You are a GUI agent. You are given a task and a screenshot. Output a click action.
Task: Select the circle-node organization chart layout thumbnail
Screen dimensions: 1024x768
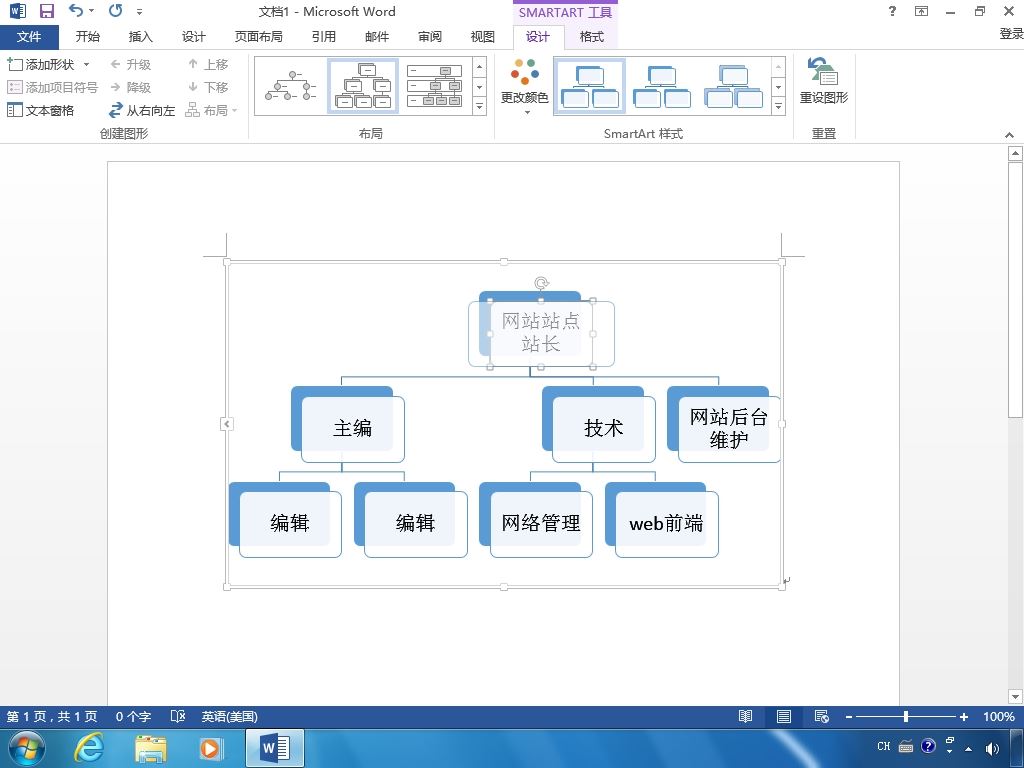pyautogui.click(x=291, y=87)
